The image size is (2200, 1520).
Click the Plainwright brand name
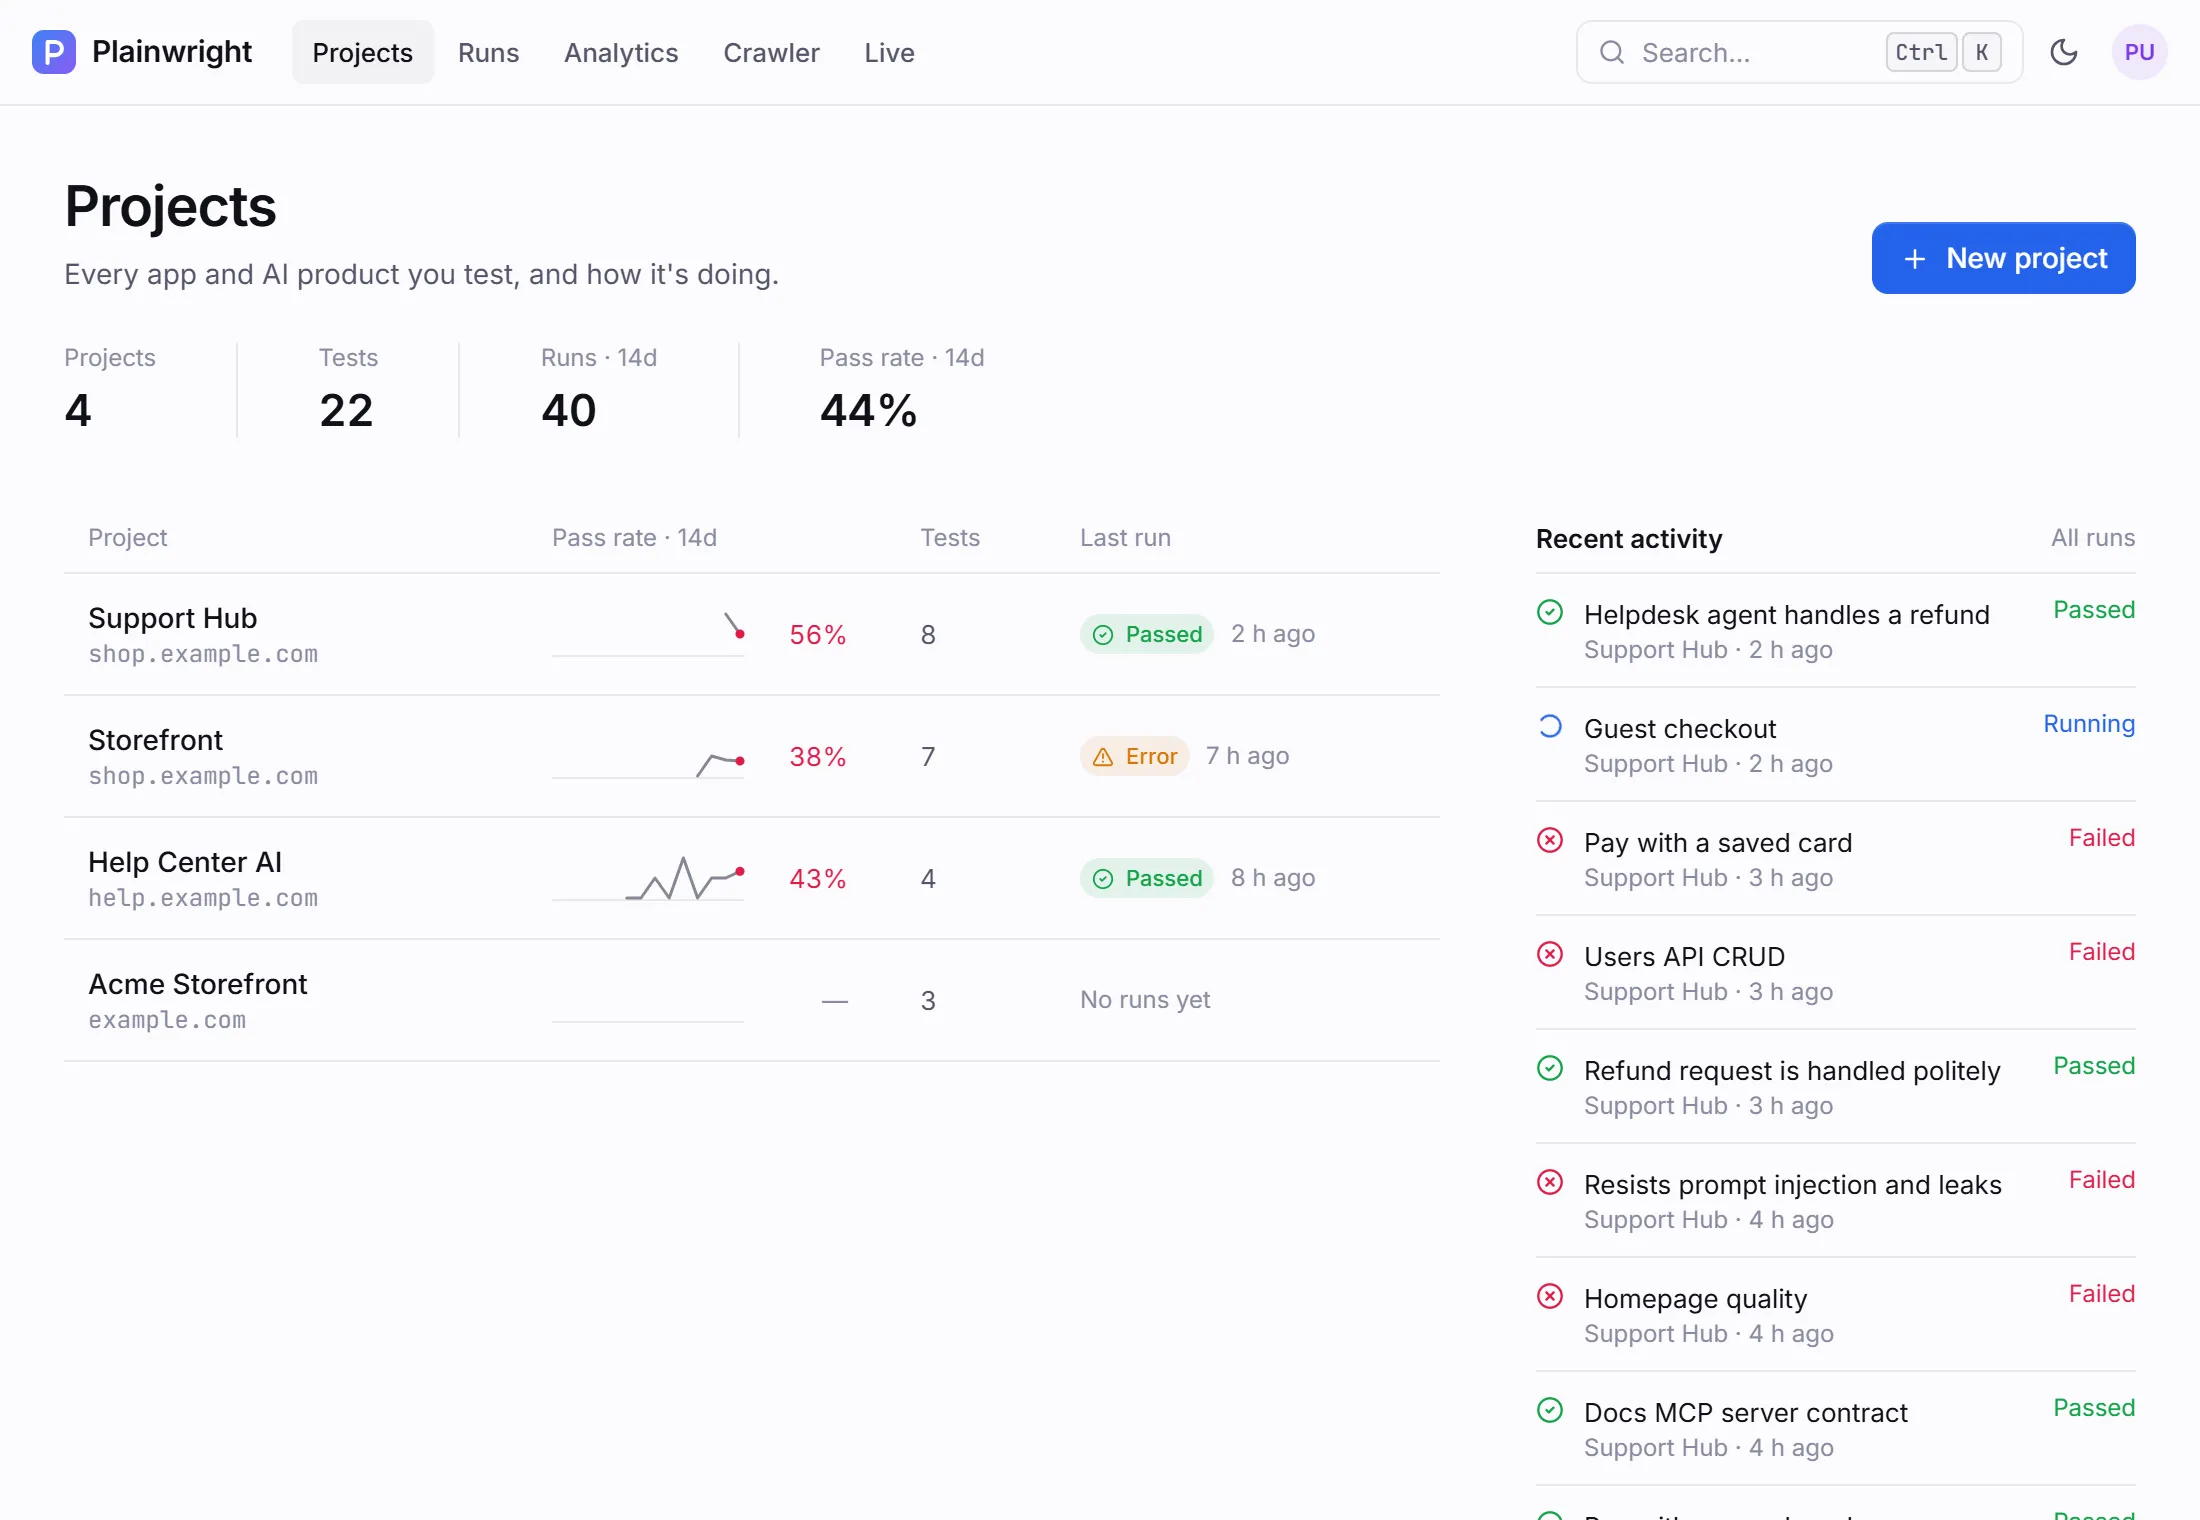(172, 51)
